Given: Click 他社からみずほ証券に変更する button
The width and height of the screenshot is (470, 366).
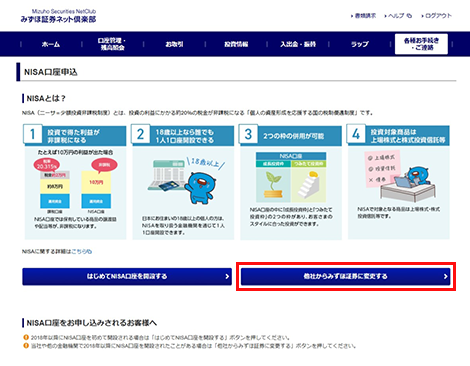Looking at the screenshot, I should point(346,276).
